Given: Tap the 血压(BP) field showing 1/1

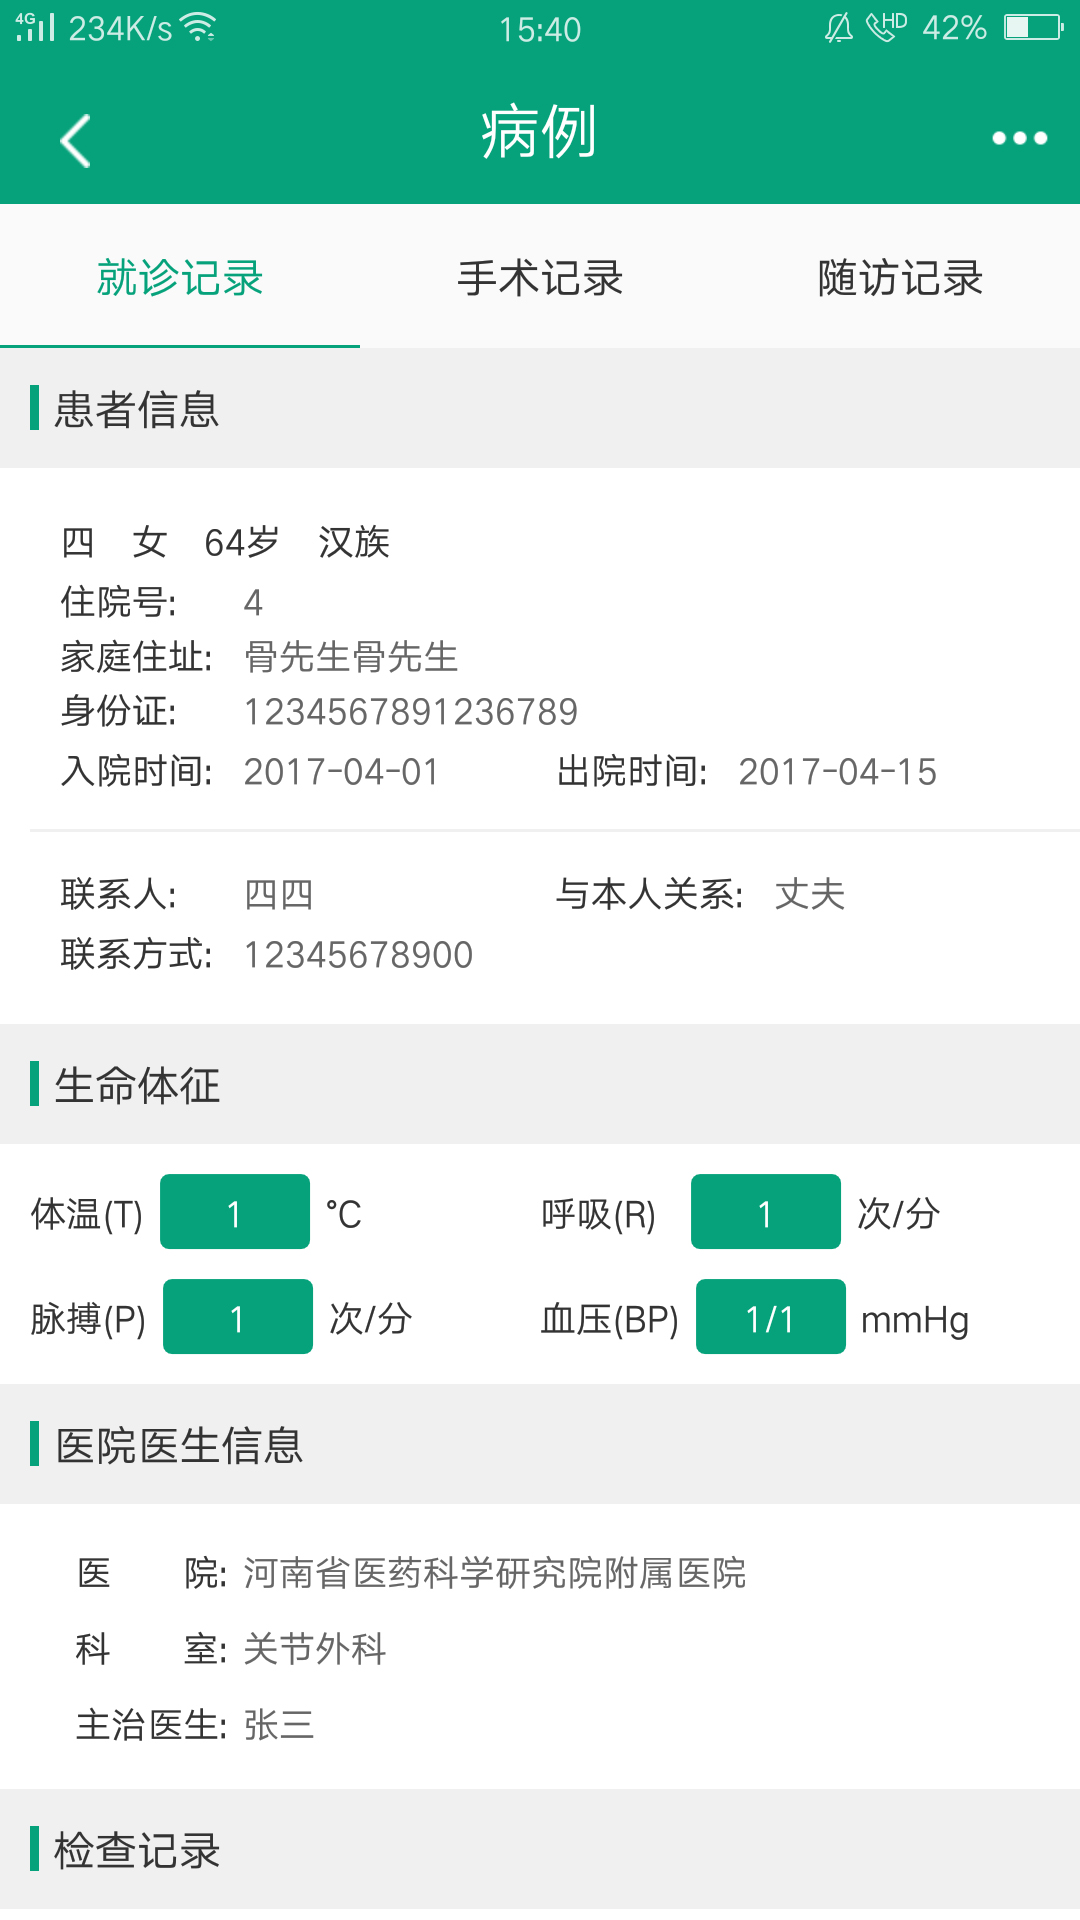Looking at the screenshot, I should [x=770, y=1318].
